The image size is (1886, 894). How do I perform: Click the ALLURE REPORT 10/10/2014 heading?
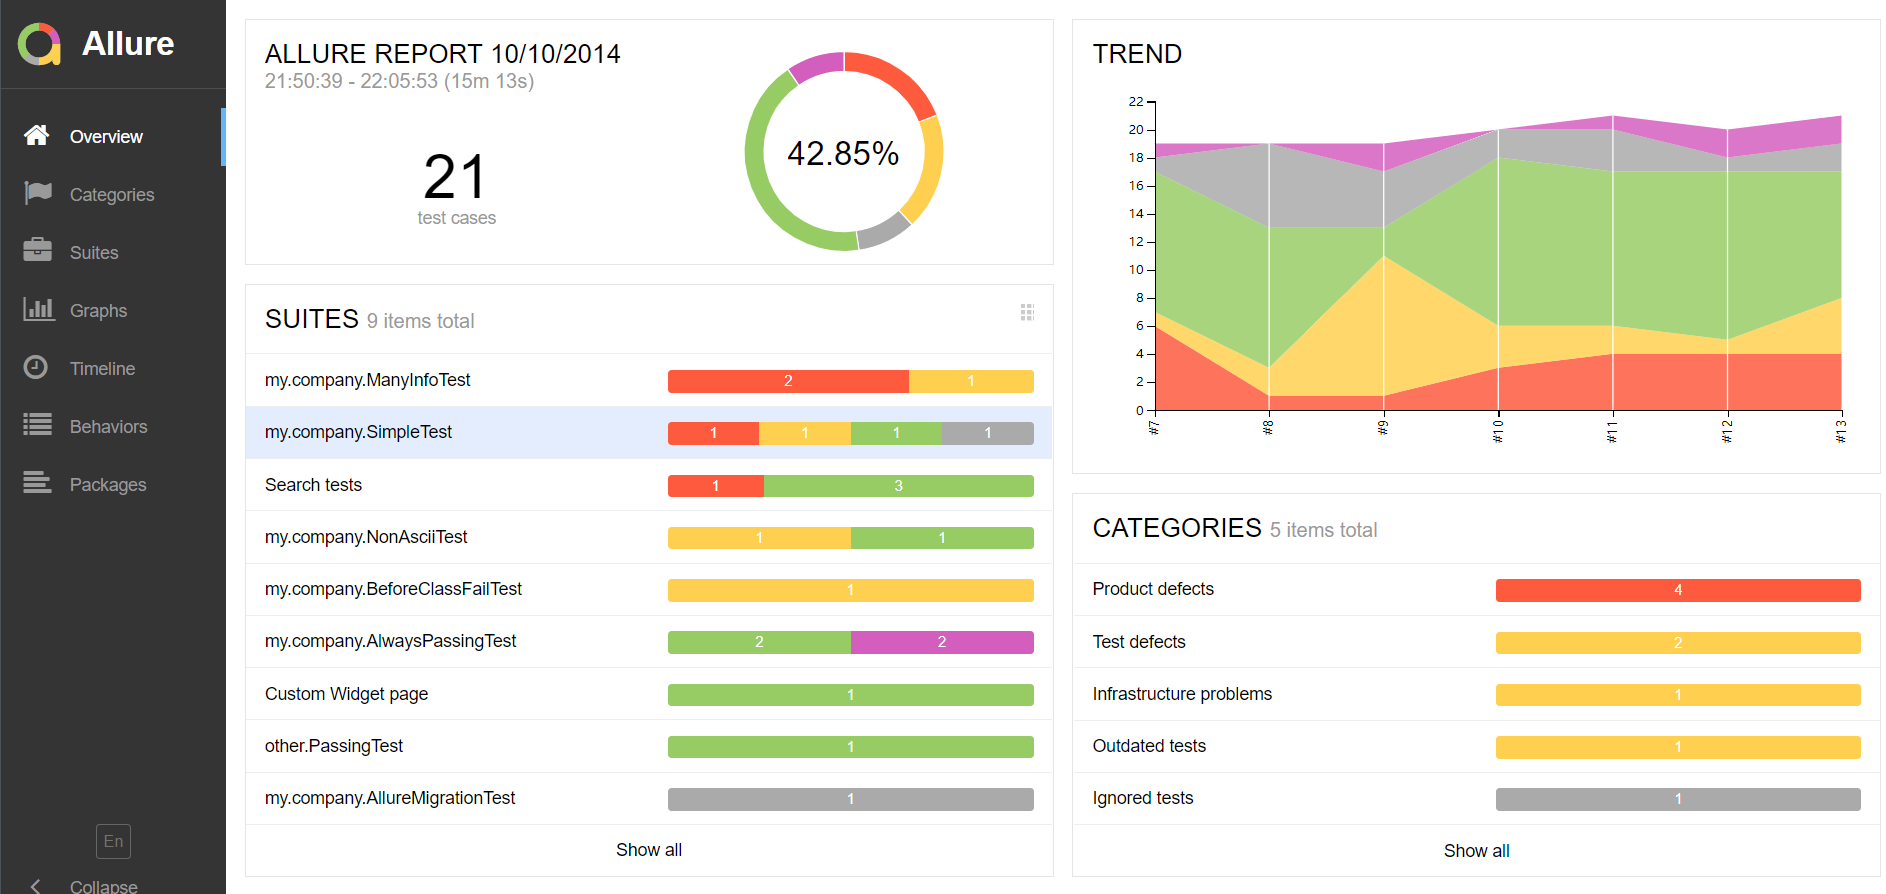pos(442,54)
